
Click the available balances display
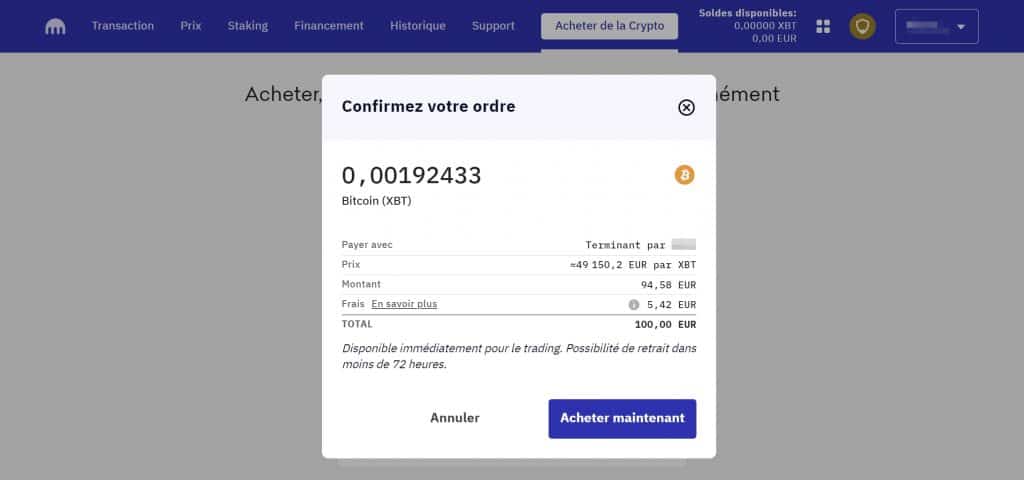click(x=746, y=26)
